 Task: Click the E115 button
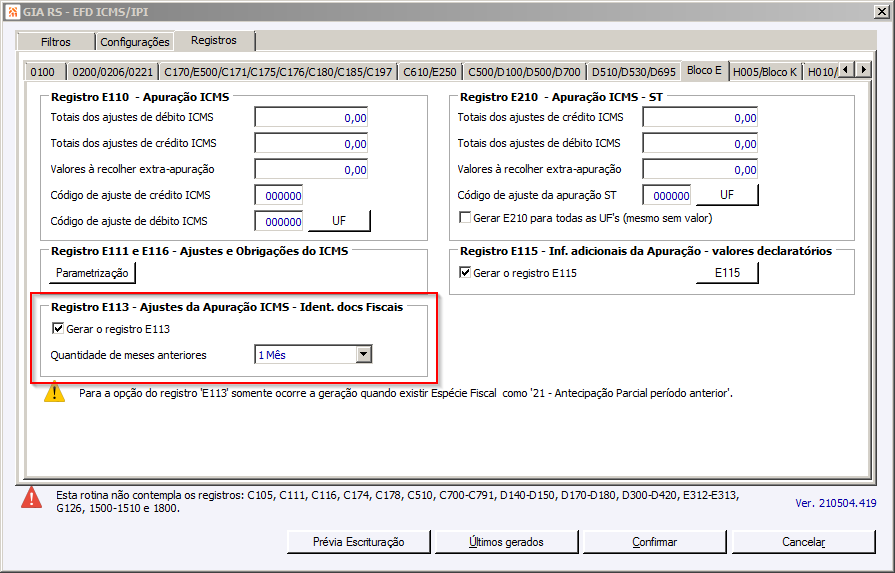pos(727,273)
